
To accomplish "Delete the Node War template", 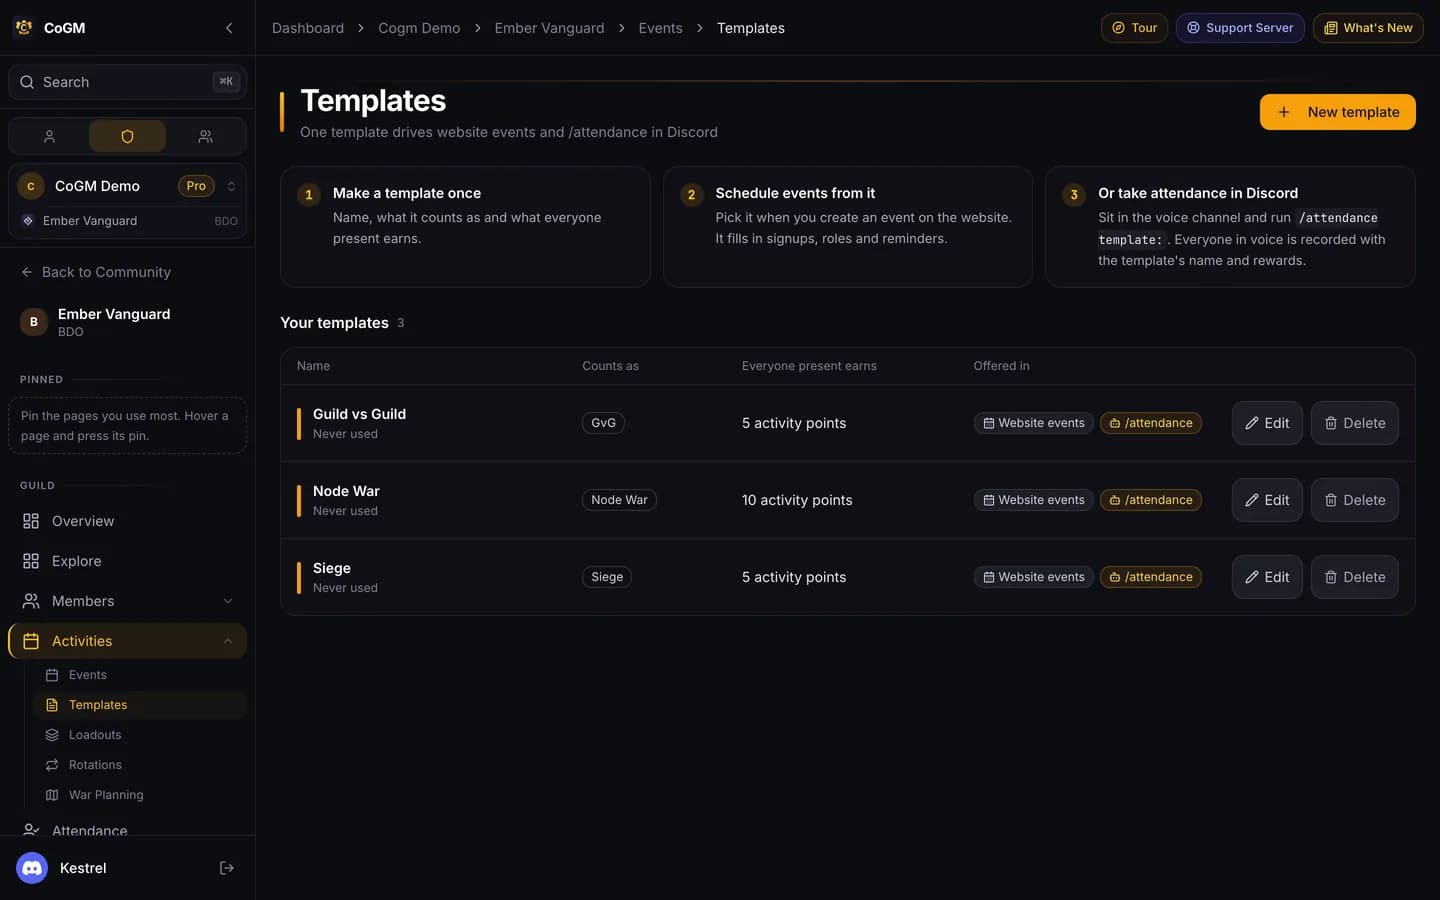I will [x=1354, y=500].
